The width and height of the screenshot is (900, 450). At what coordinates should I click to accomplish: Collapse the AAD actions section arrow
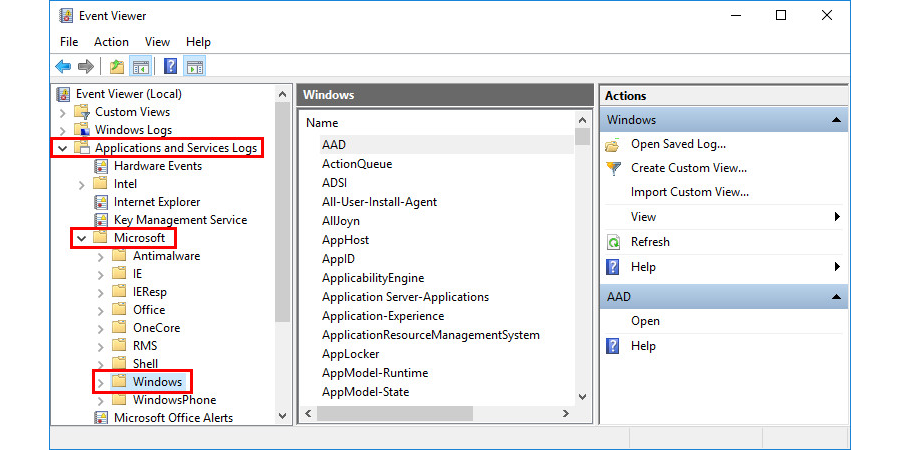click(x=836, y=297)
